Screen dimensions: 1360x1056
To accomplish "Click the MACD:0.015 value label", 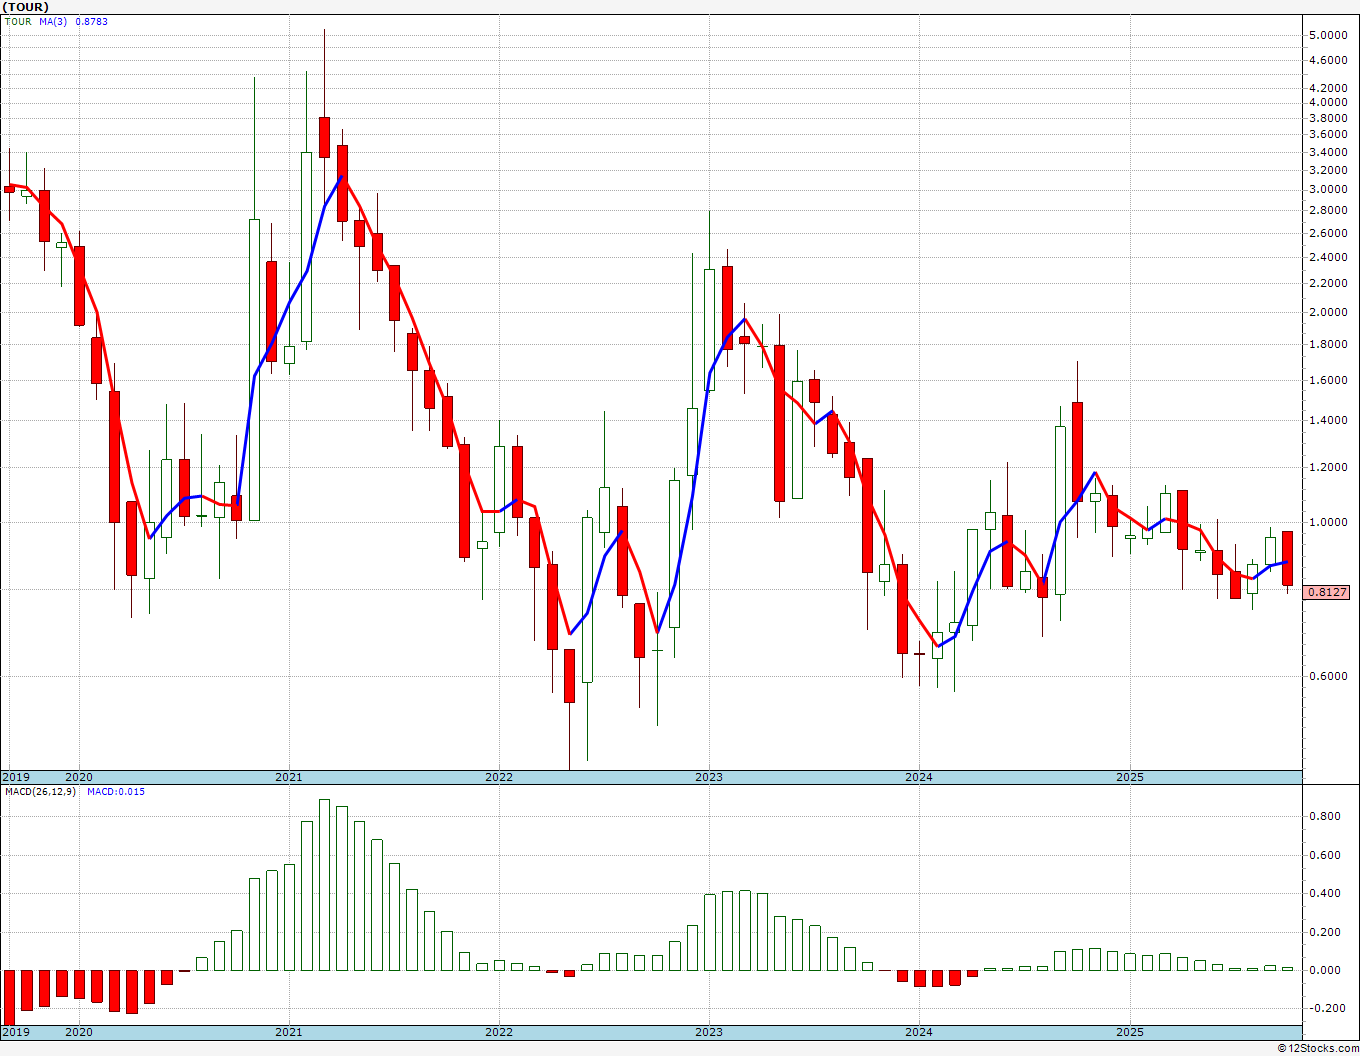I will [x=115, y=792].
